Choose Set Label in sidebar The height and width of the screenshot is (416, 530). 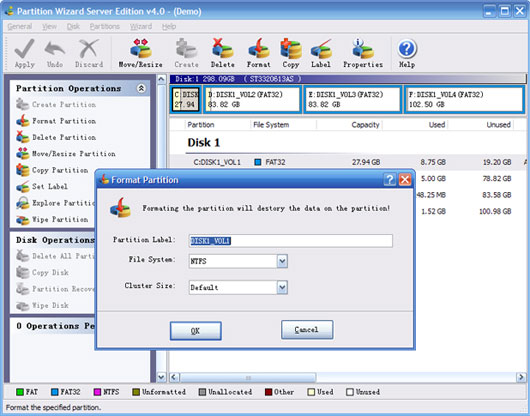[x=42, y=186]
